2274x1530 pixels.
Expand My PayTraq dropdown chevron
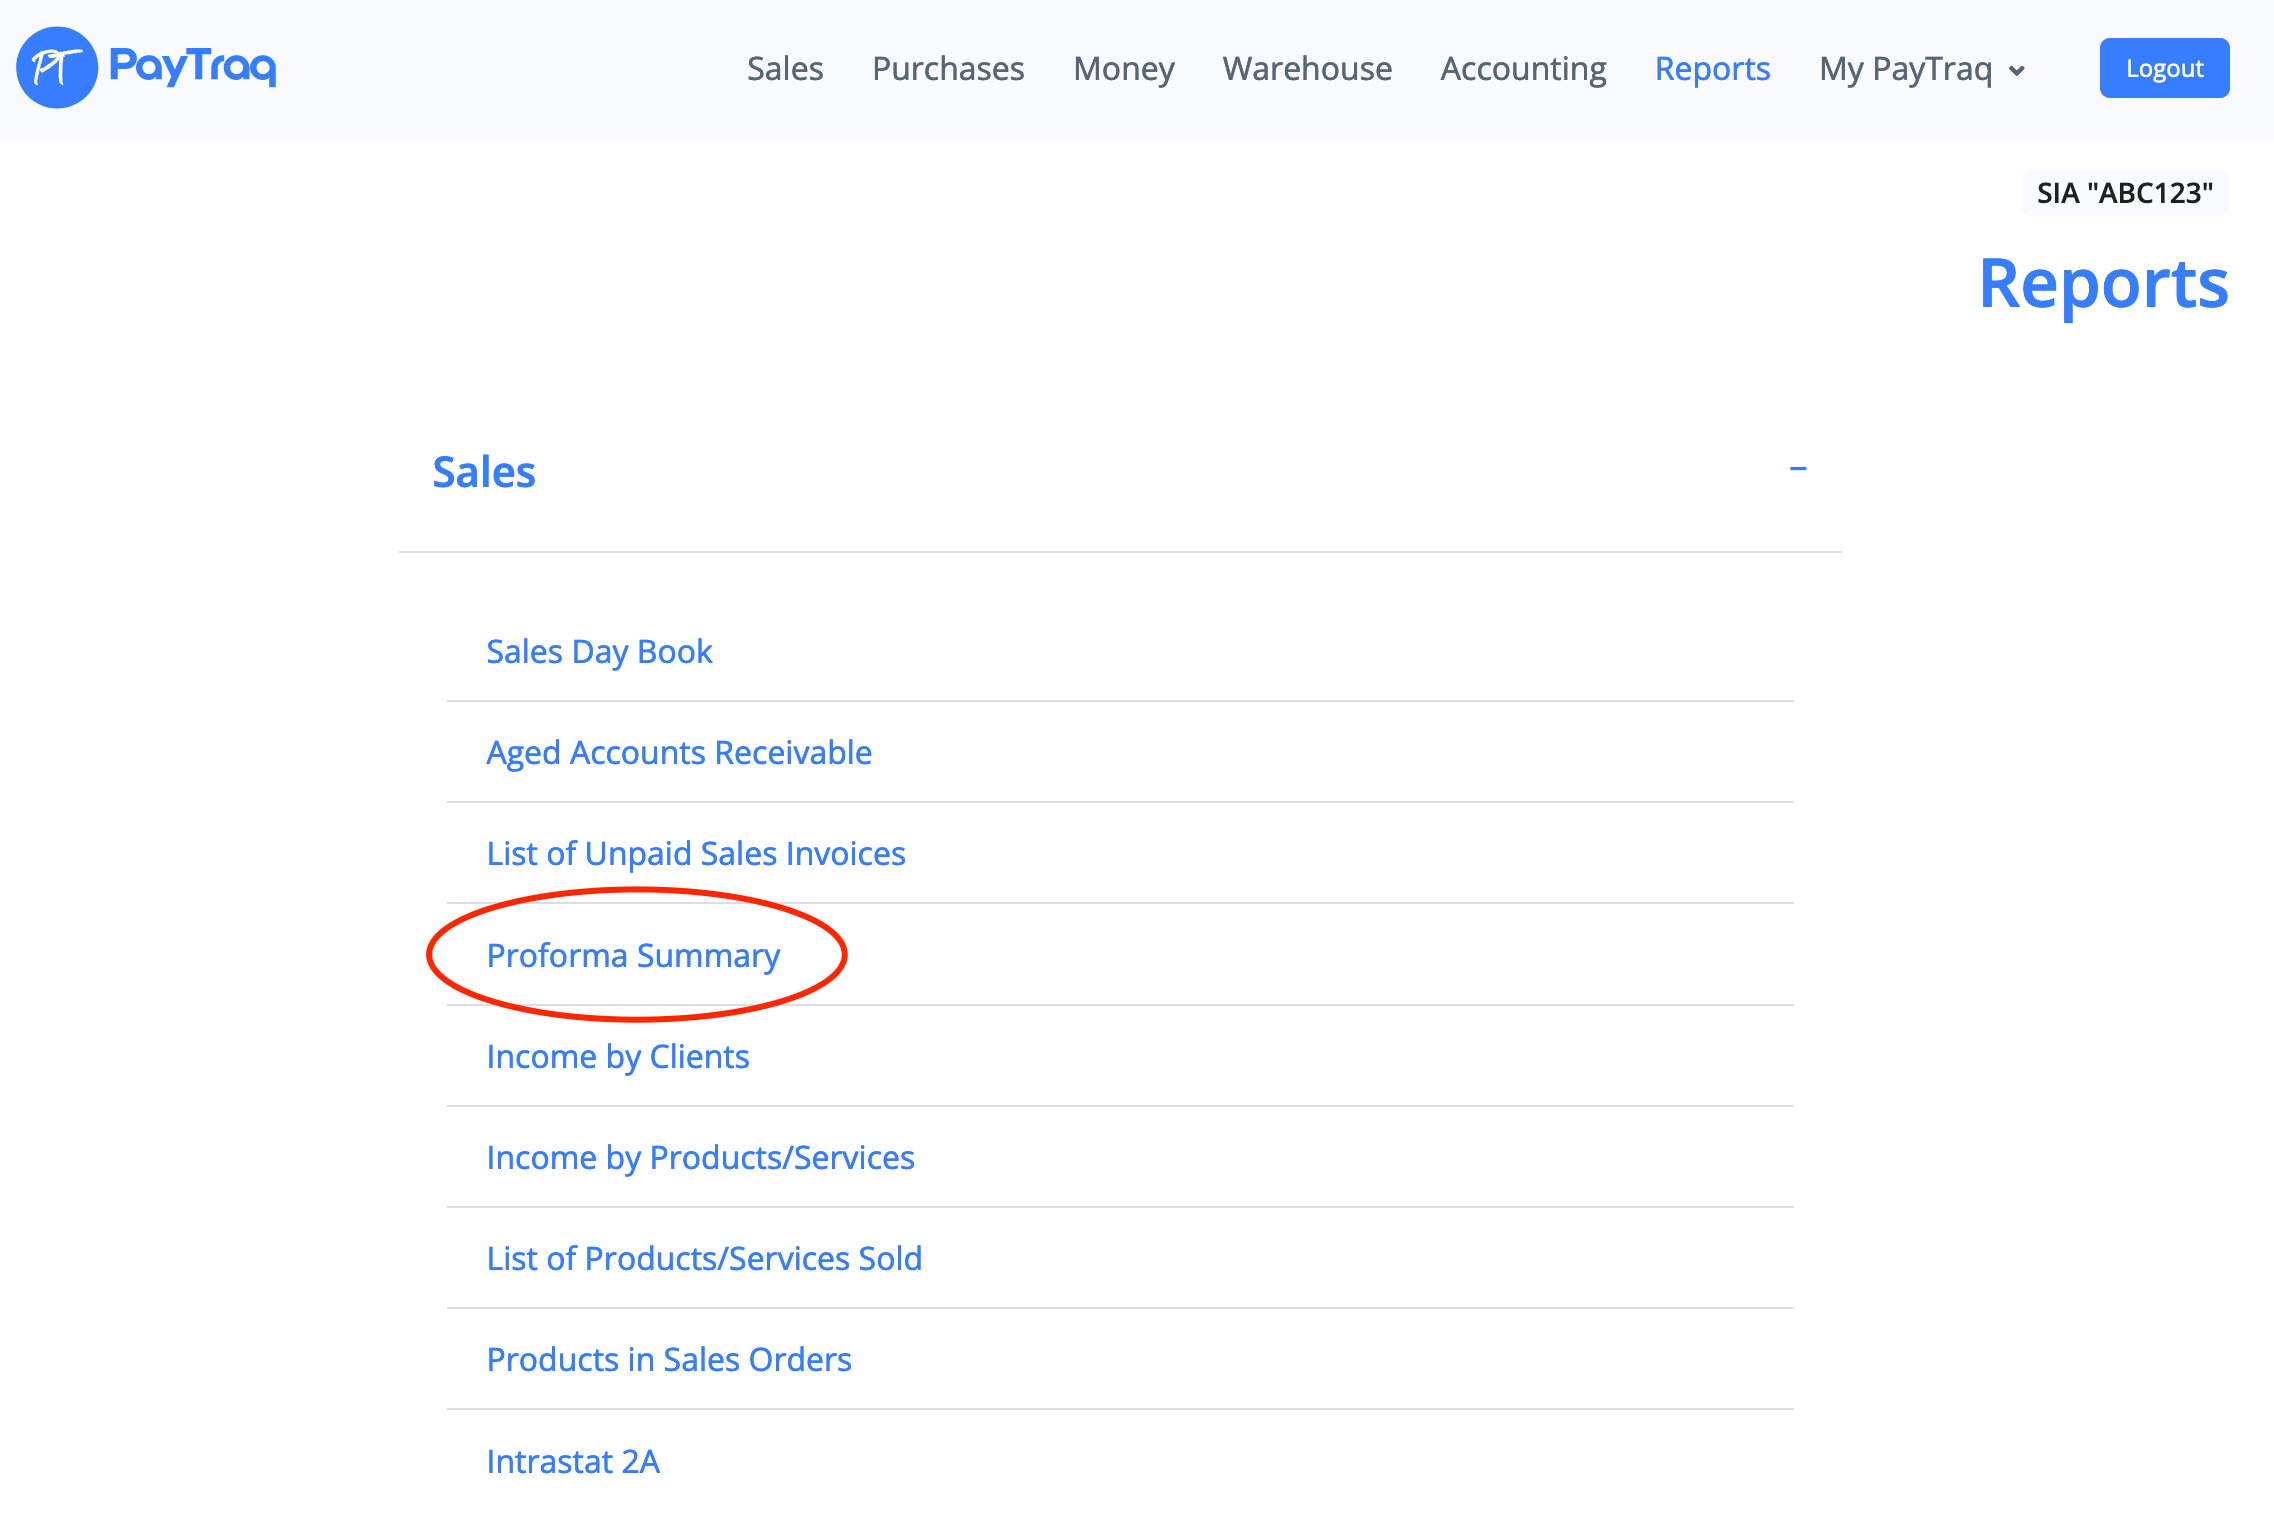pyautogui.click(x=2017, y=71)
